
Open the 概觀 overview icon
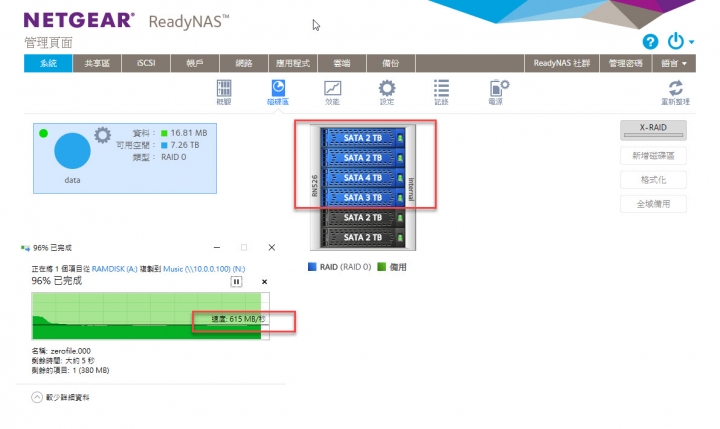pos(224,92)
